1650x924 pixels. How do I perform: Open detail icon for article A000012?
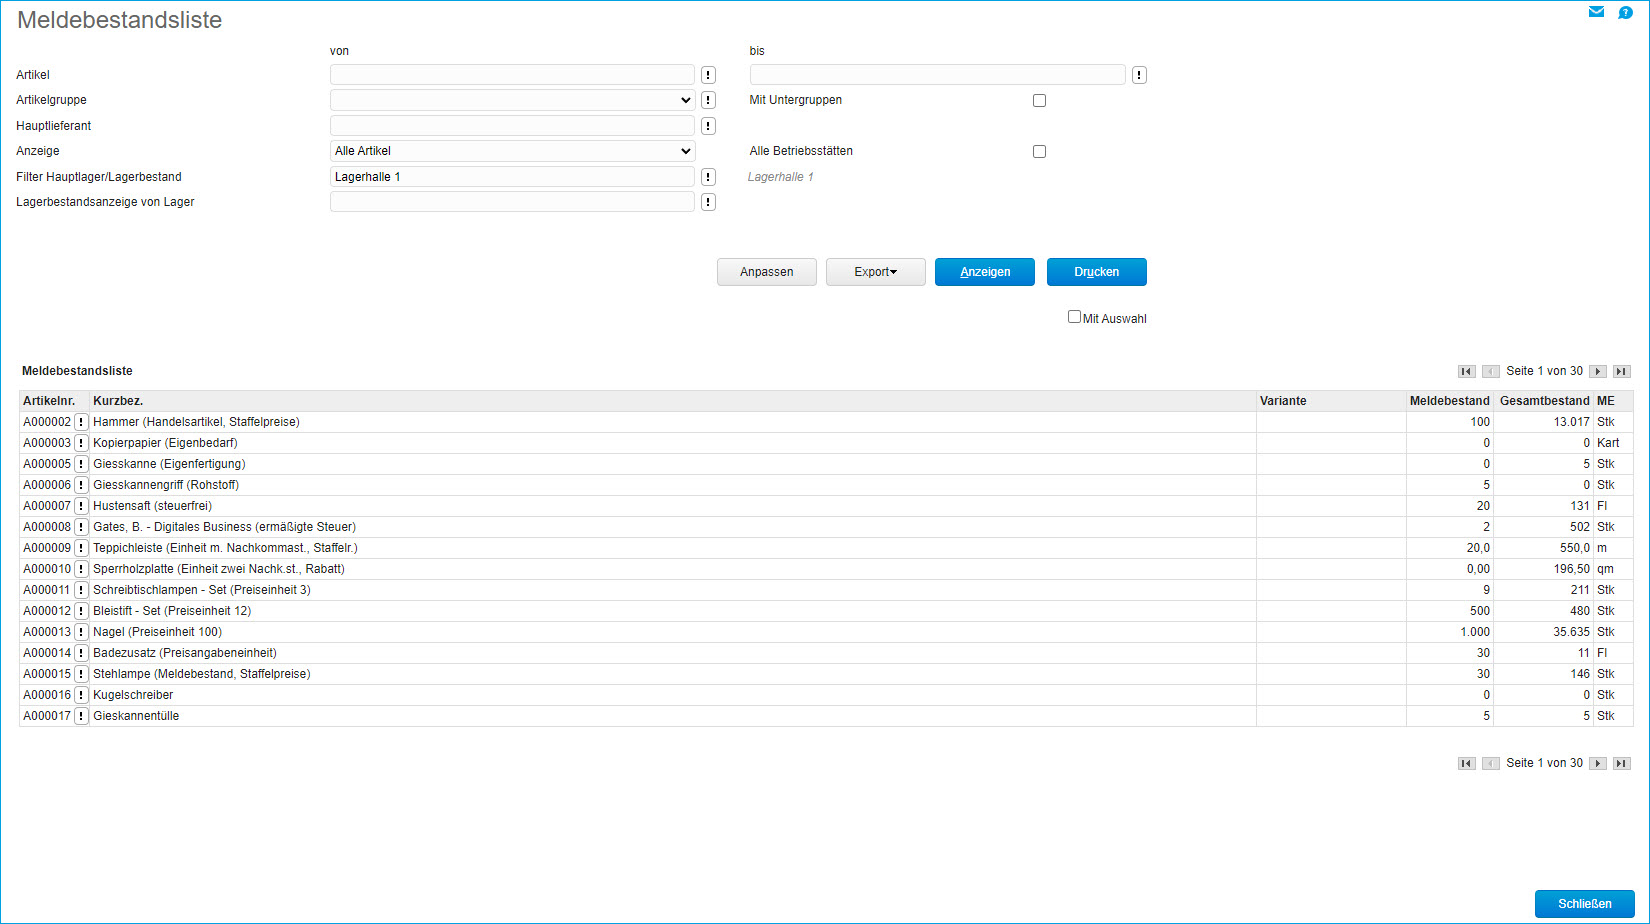pyautogui.click(x=82, y=611)
